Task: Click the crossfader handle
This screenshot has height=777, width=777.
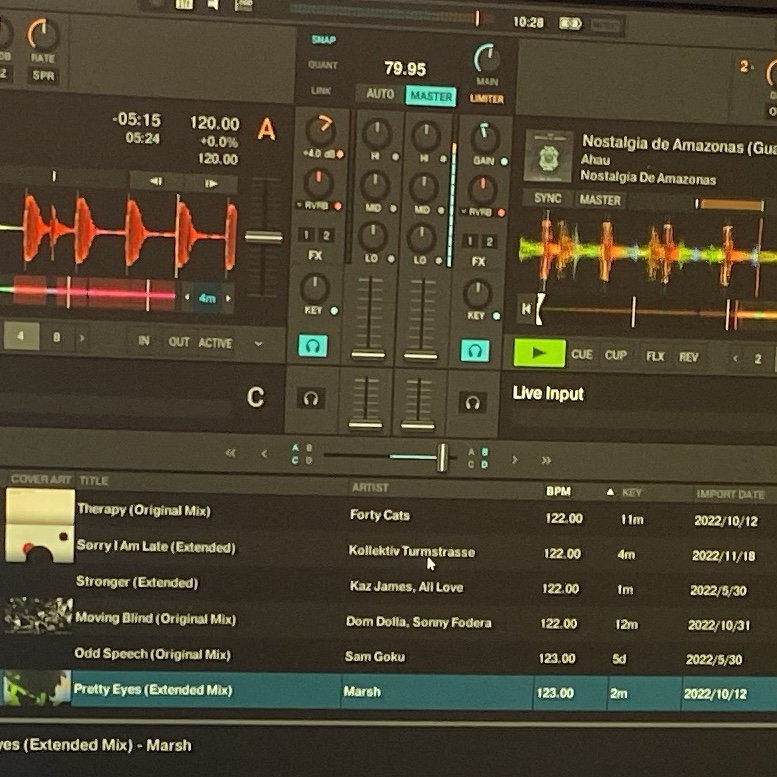Action: (x=441, y=457)
